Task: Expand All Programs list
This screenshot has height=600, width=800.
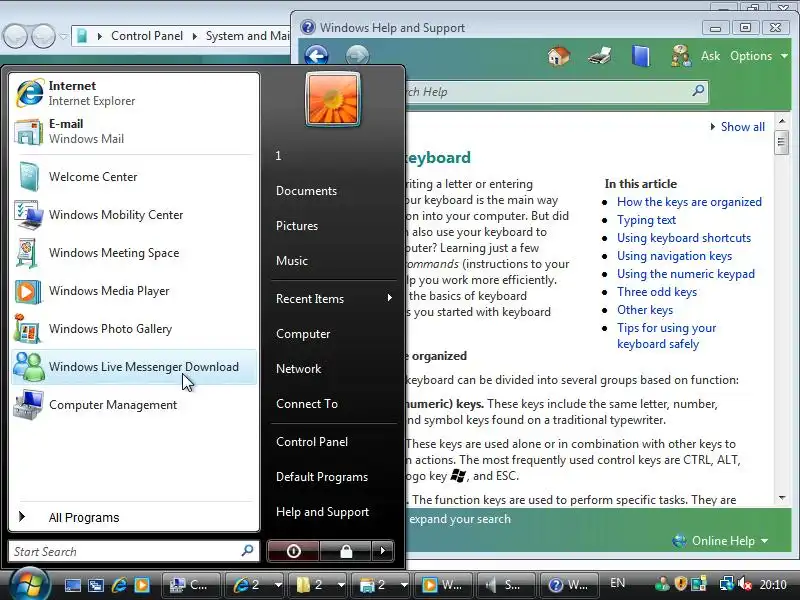Action: click(x=134, y=517)
